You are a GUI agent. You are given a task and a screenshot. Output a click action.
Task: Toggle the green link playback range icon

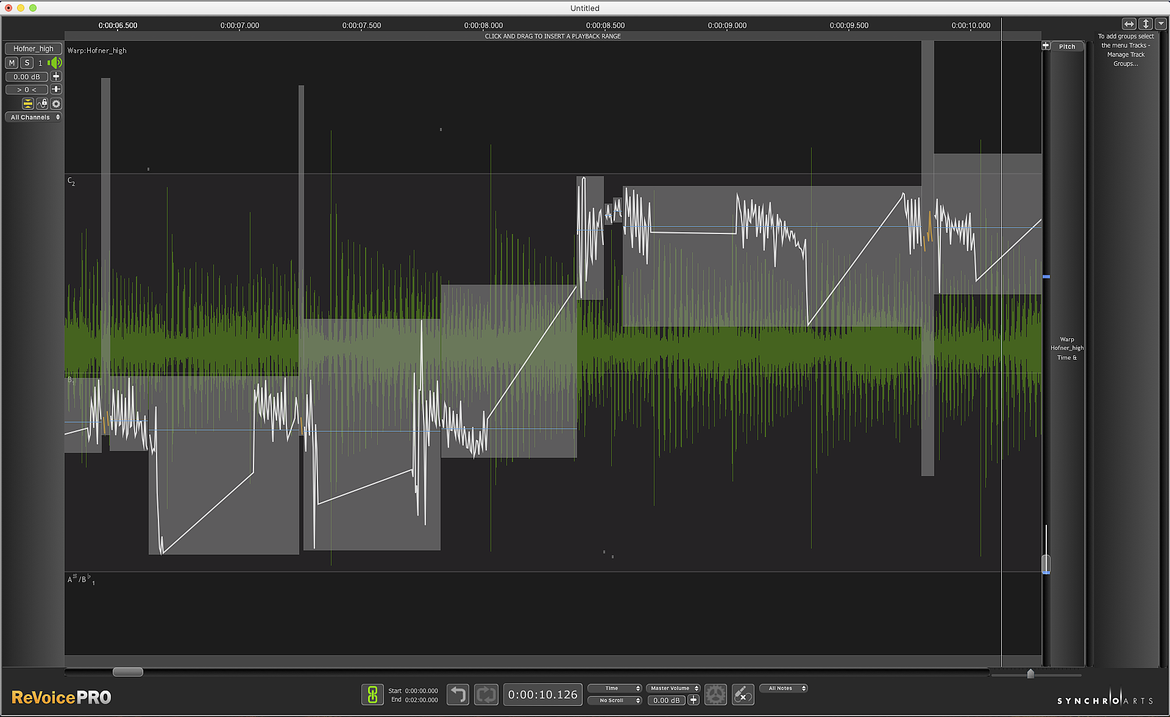tap(372, 695)
